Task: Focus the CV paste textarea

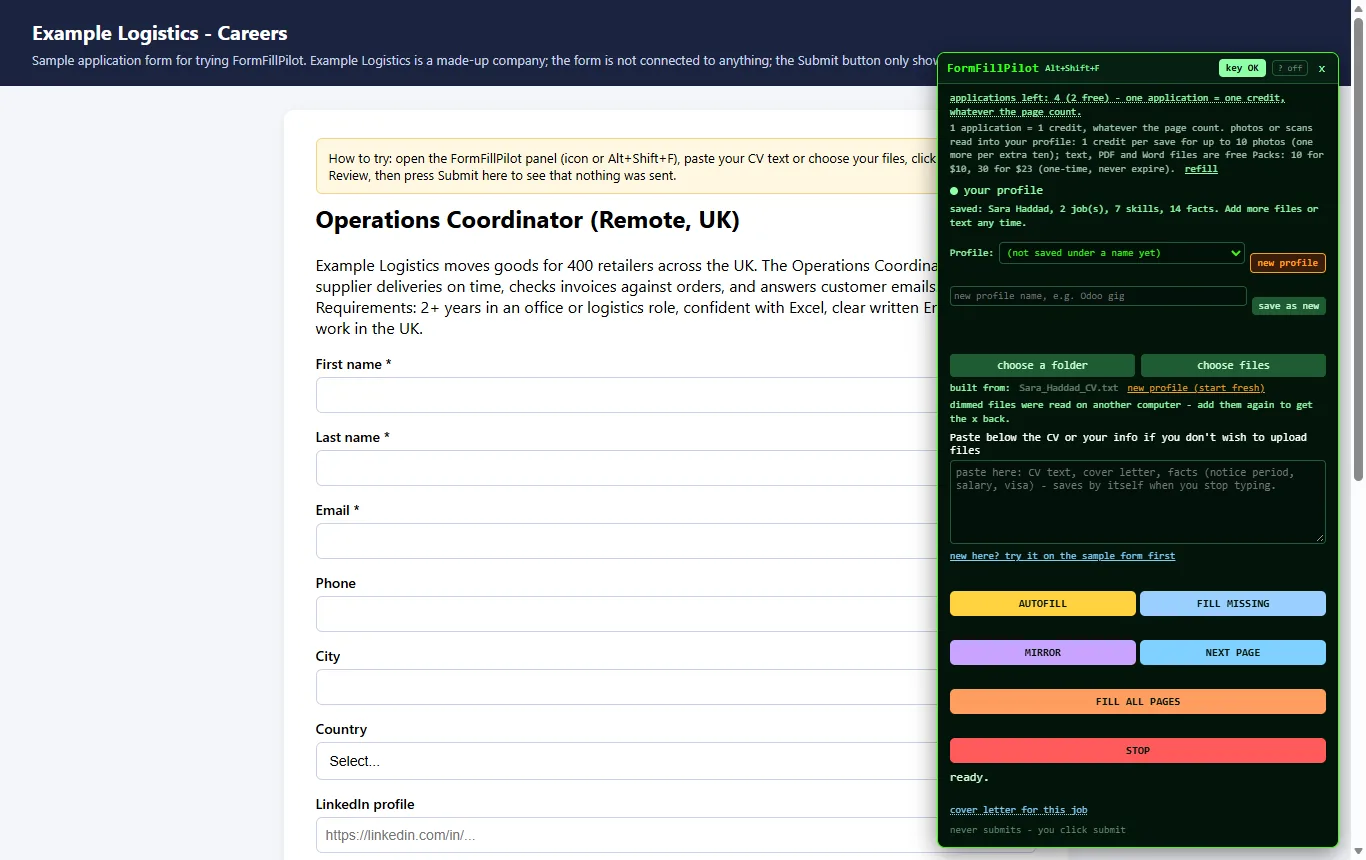Action: [1138, 502]
